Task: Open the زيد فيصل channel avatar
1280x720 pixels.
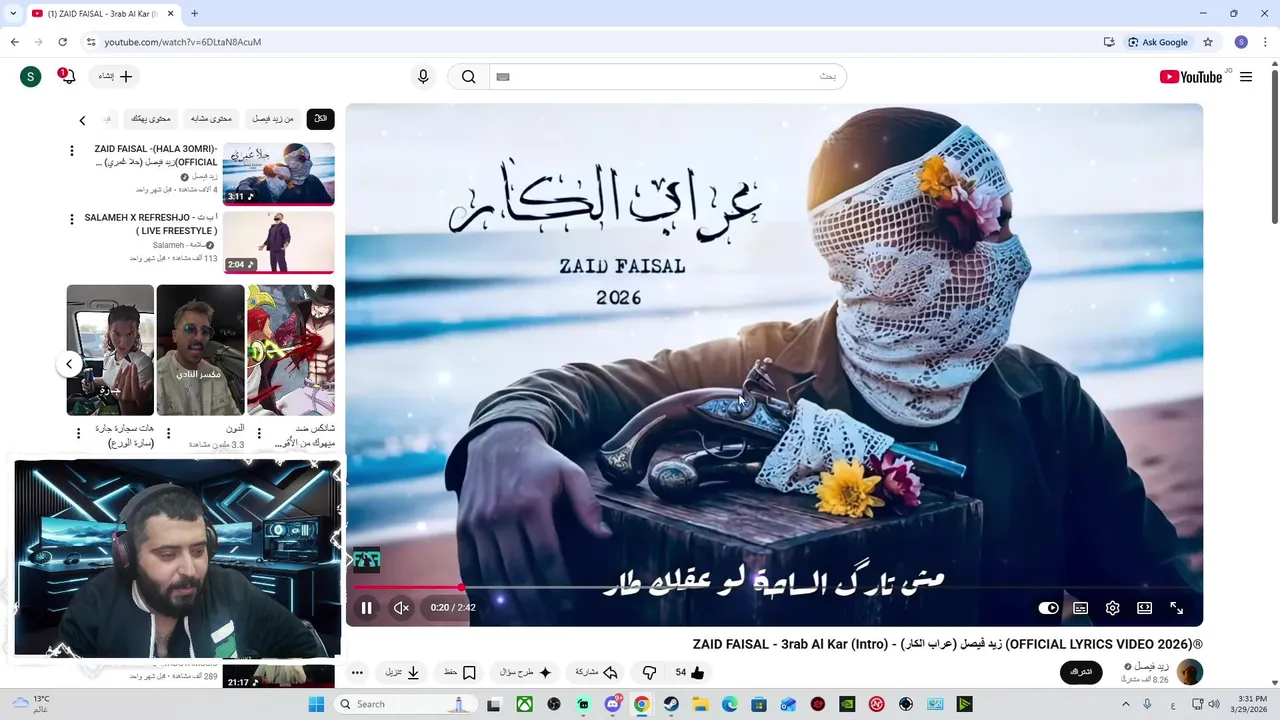Action: point(1189,672)
